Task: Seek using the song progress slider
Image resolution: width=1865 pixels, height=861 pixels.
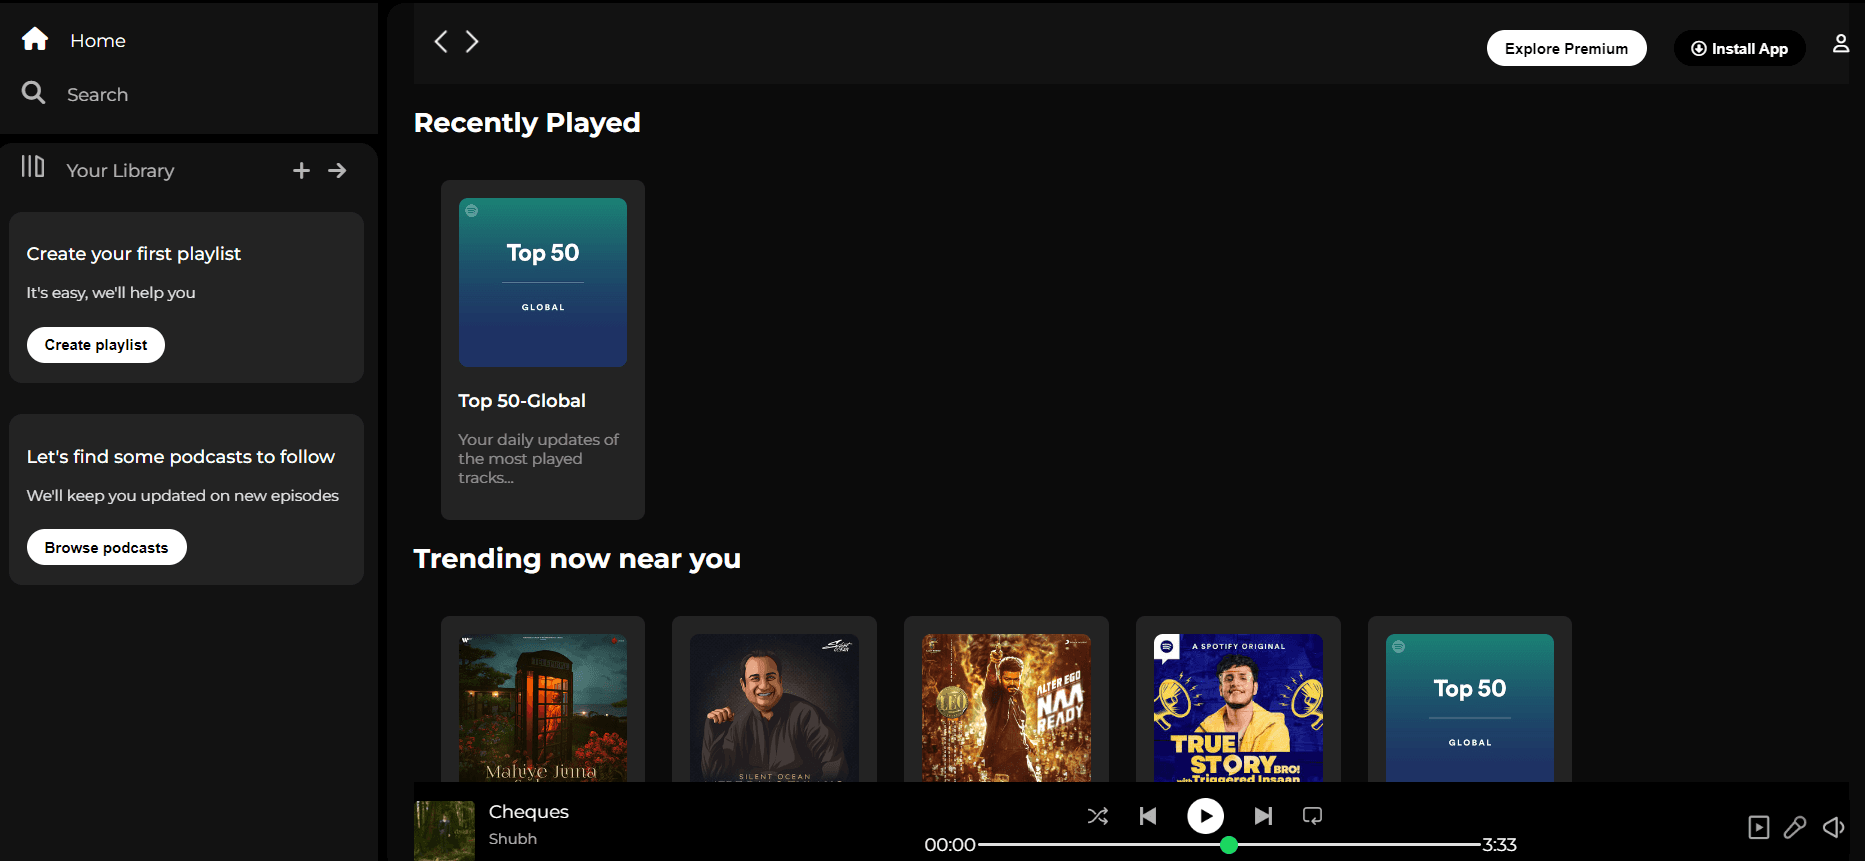Action: 1229,845
